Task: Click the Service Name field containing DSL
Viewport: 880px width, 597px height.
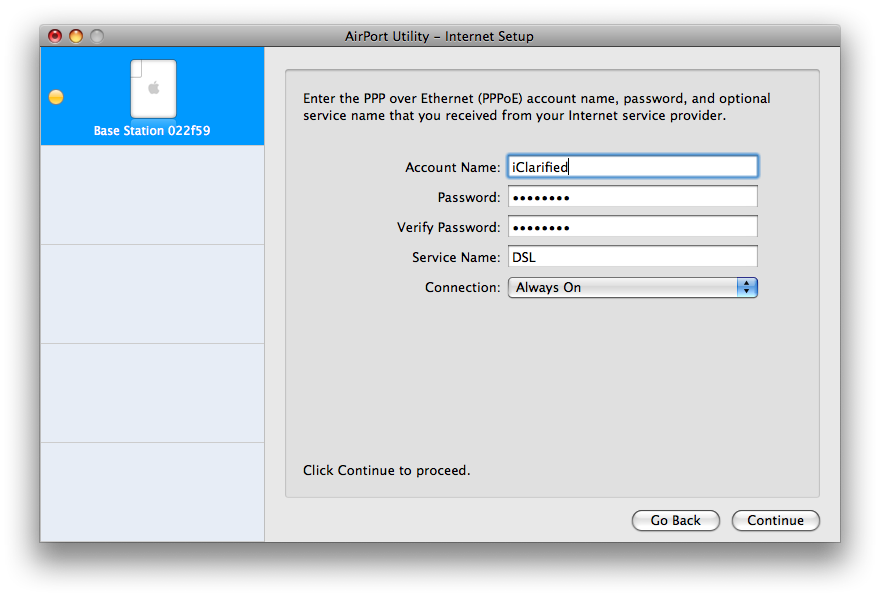Action: 632,257
